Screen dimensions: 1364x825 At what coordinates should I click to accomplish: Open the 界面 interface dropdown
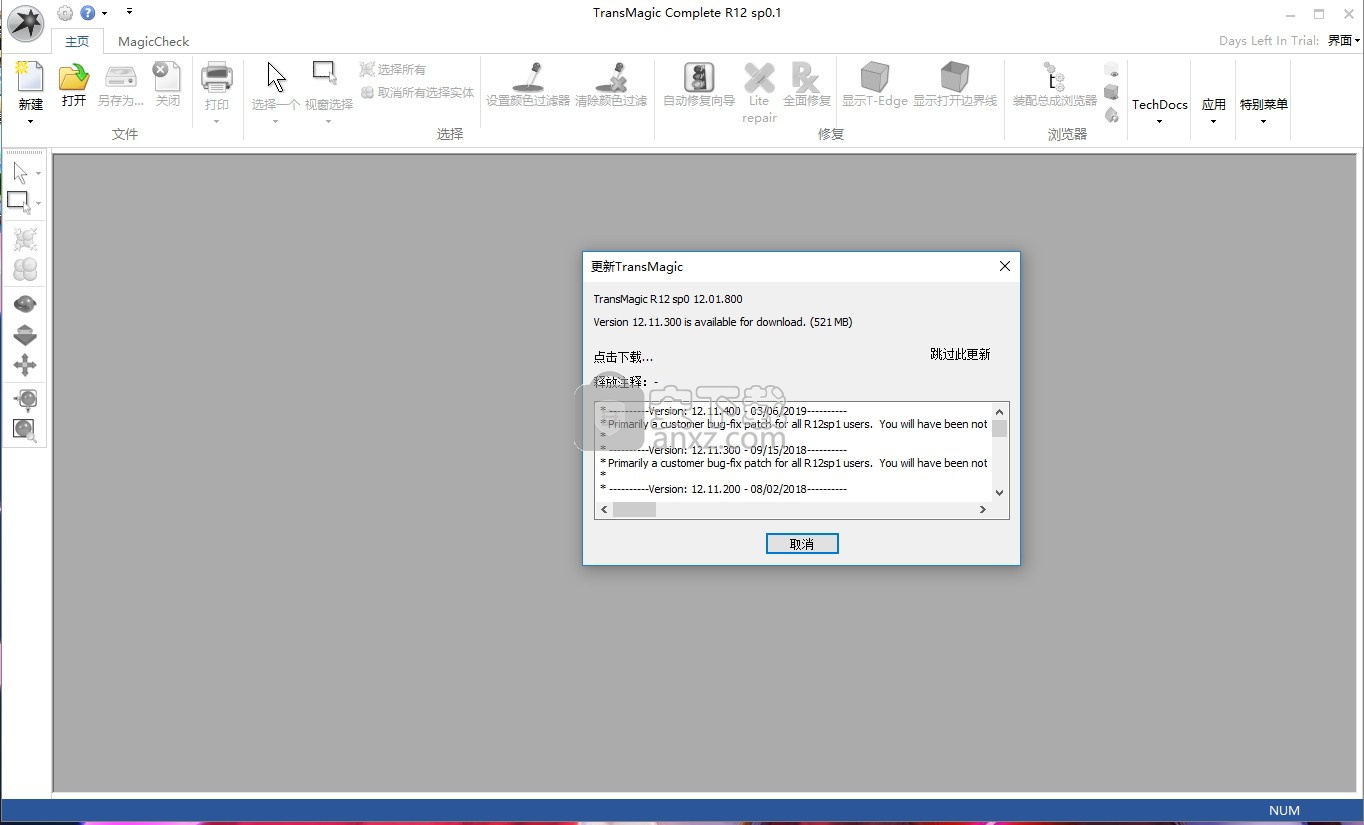pyautogui.click(x=1344, y=41)
